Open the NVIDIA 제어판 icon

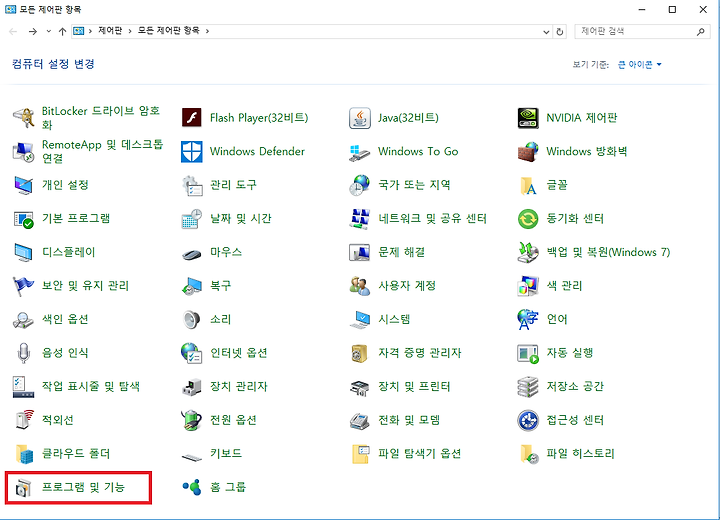528,118
